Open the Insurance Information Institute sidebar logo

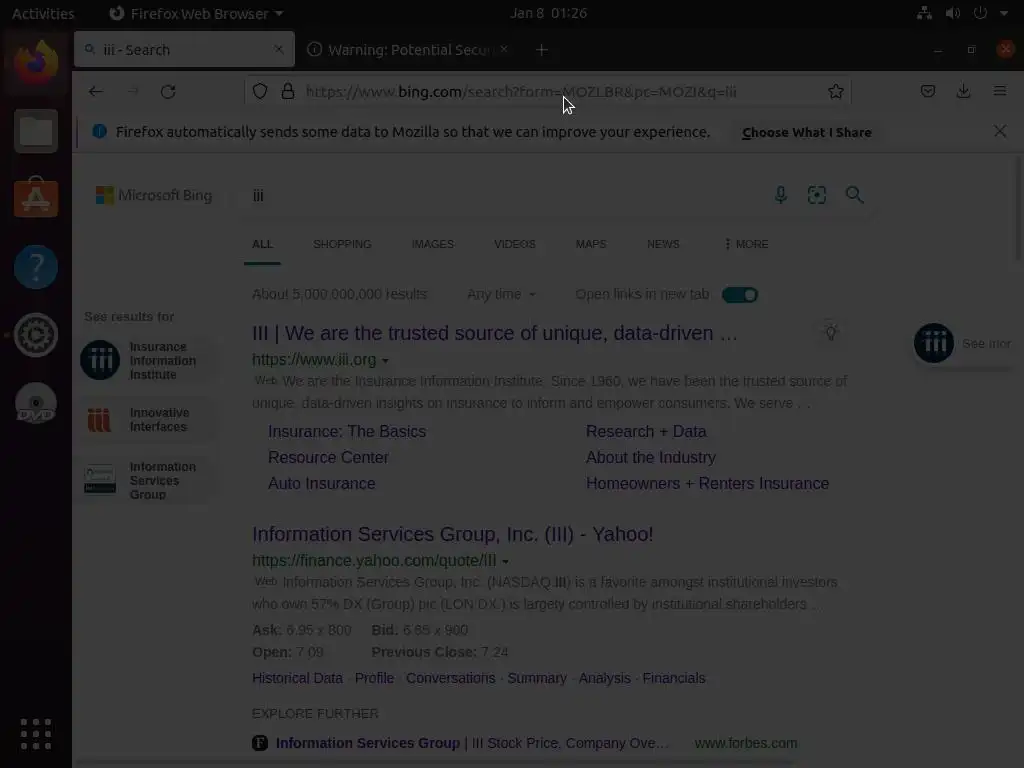100,360
